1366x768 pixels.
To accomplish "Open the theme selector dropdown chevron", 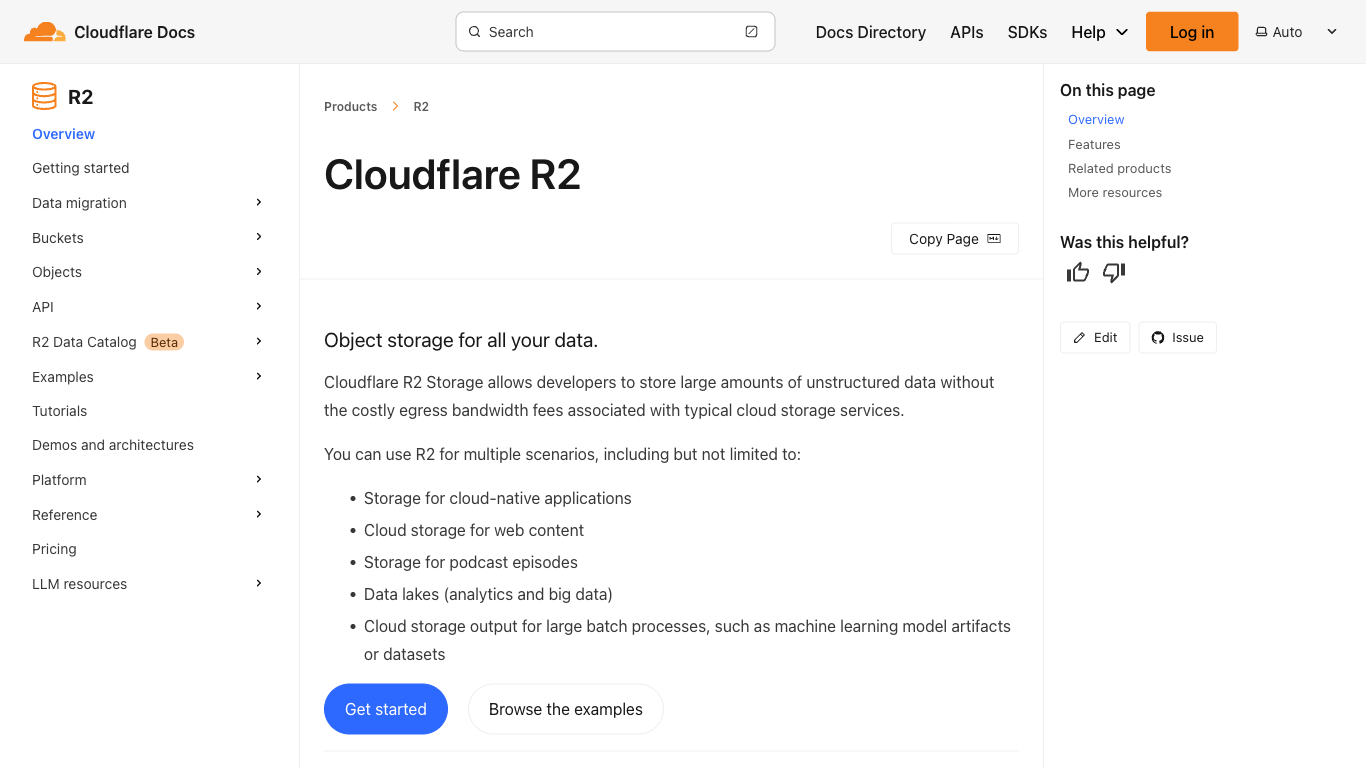I will pyautogui.click(x=1332, y=32).
